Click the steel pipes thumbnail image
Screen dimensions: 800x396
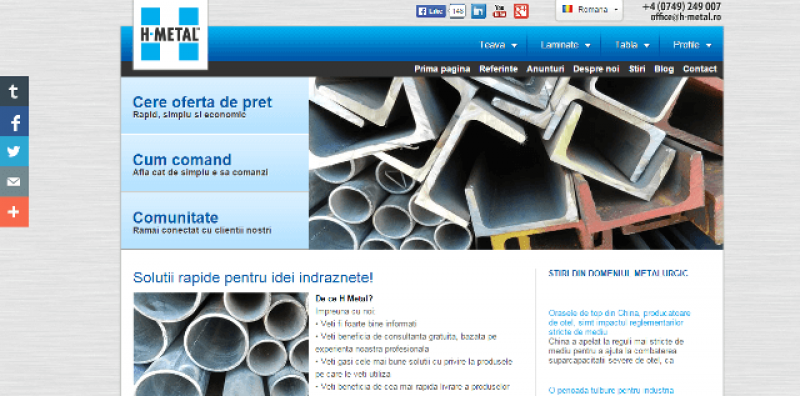coord(221,344)
